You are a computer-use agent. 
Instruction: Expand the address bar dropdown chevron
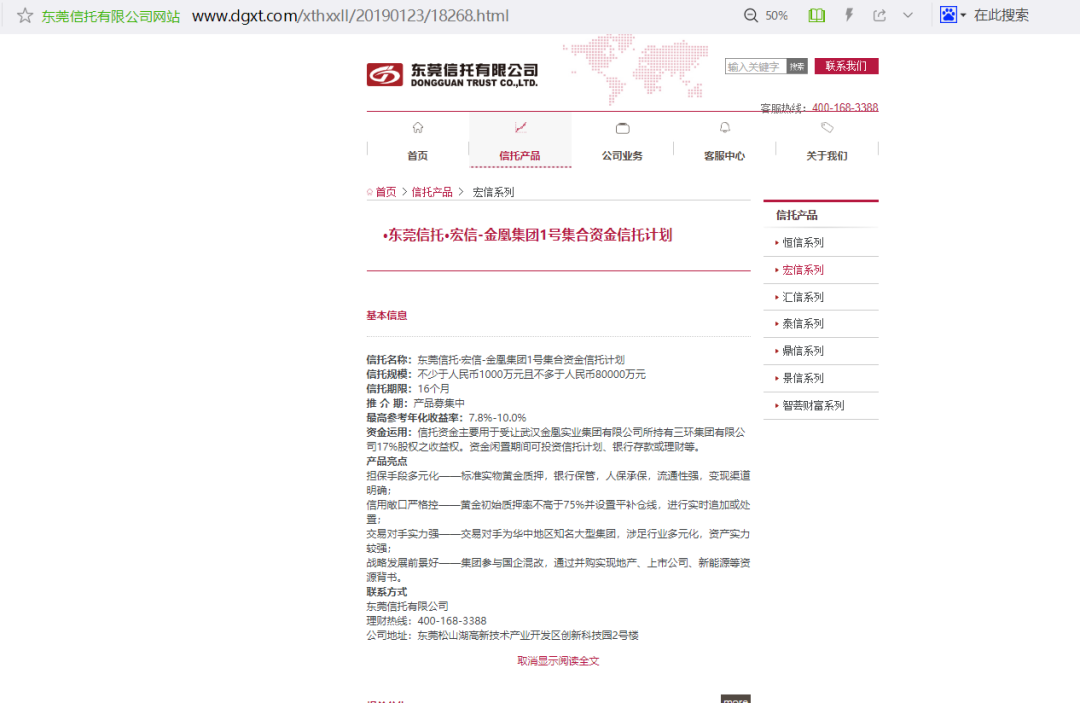(x=908, y=15)
